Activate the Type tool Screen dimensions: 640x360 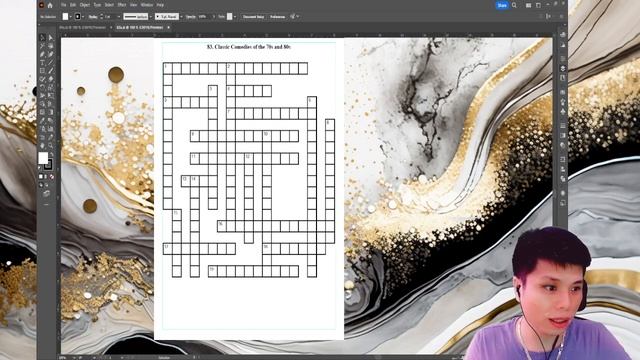(x=42, y=62)
